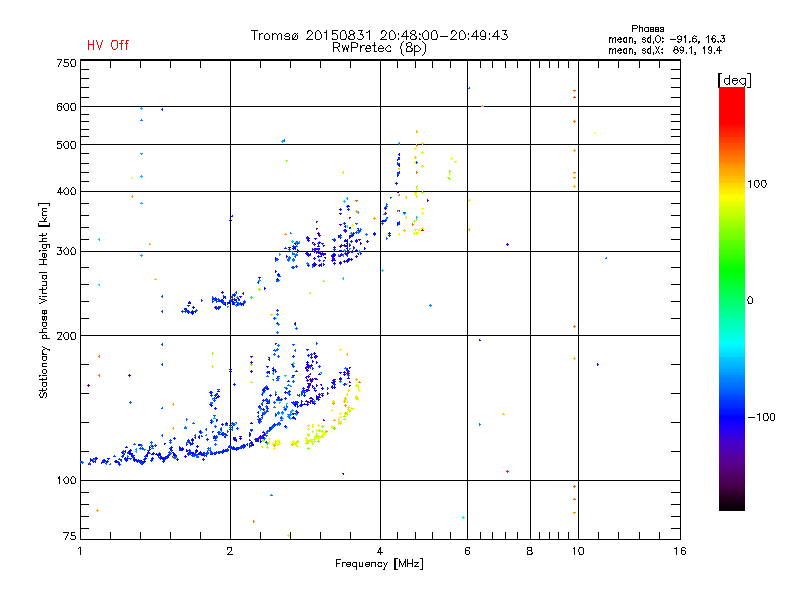Click the yellow-green X-mode cluster near 3 MHz
The height and width of the screenshot is (600, 800).
[x=315, y=435]
